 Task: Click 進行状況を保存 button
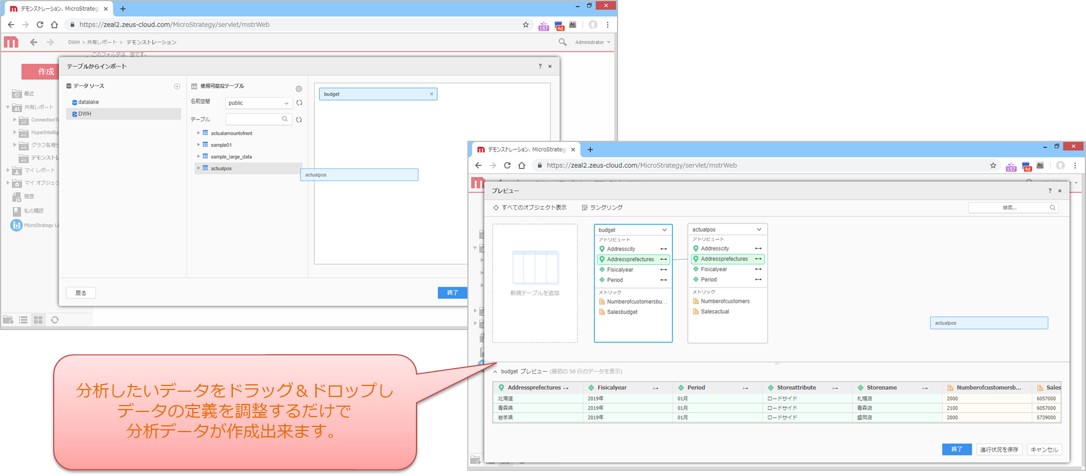tap(999, 450)
